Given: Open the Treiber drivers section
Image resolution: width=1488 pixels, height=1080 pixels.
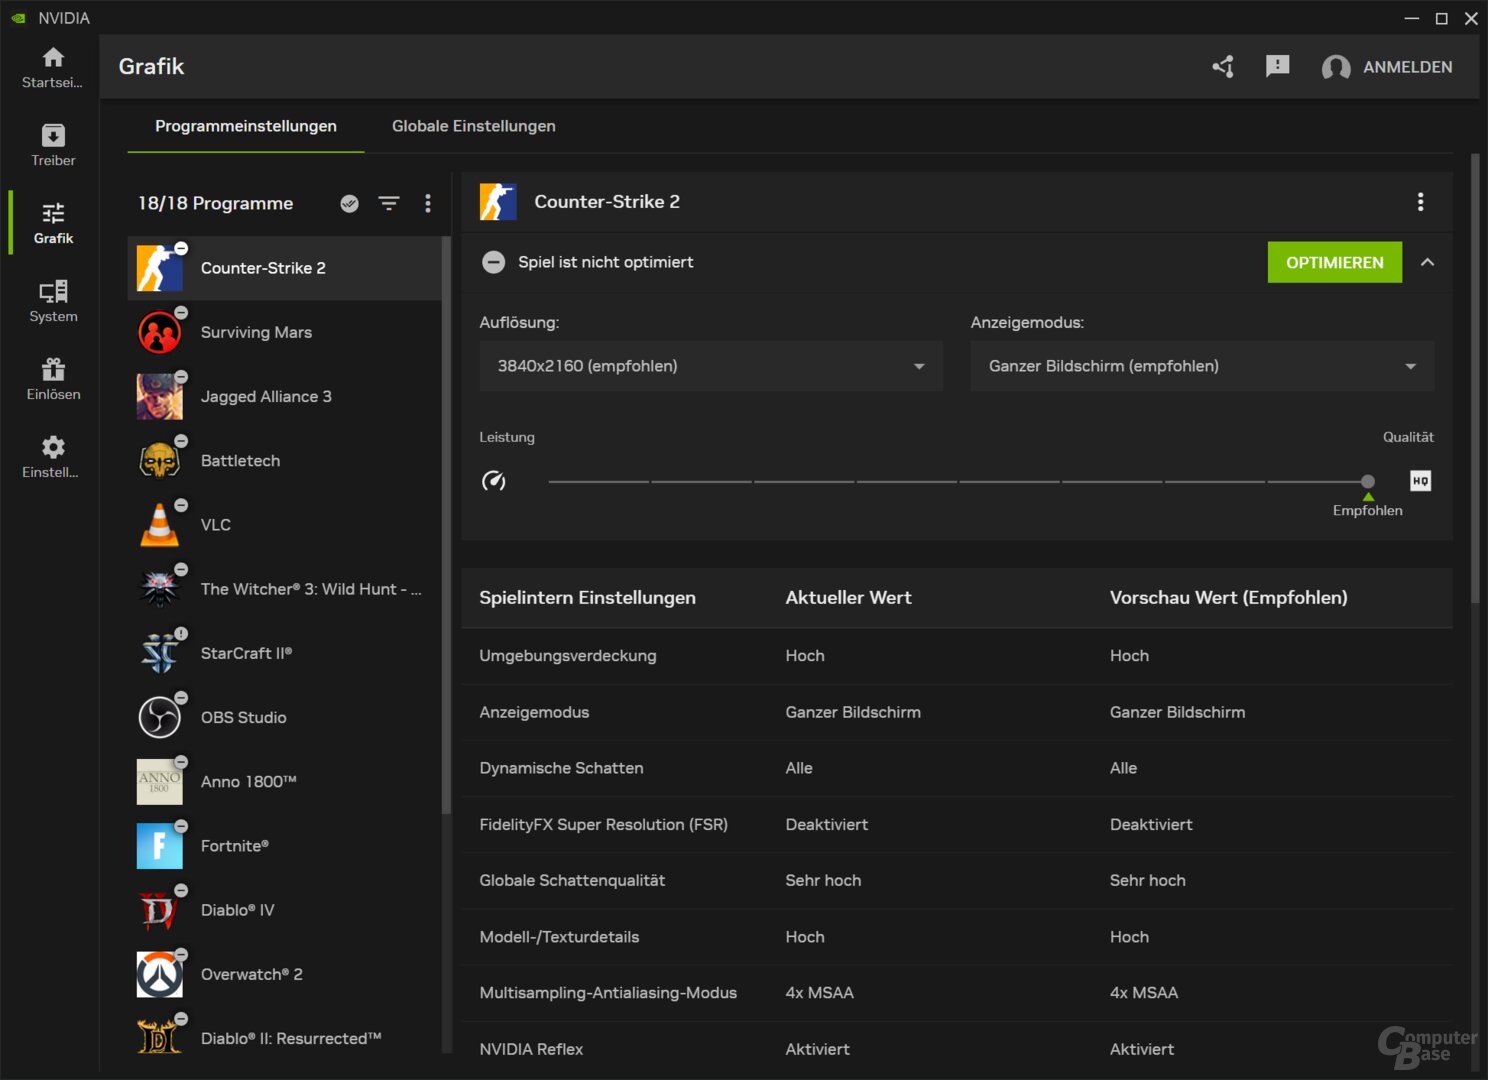Looking at the screenshot, I should 53,145.
